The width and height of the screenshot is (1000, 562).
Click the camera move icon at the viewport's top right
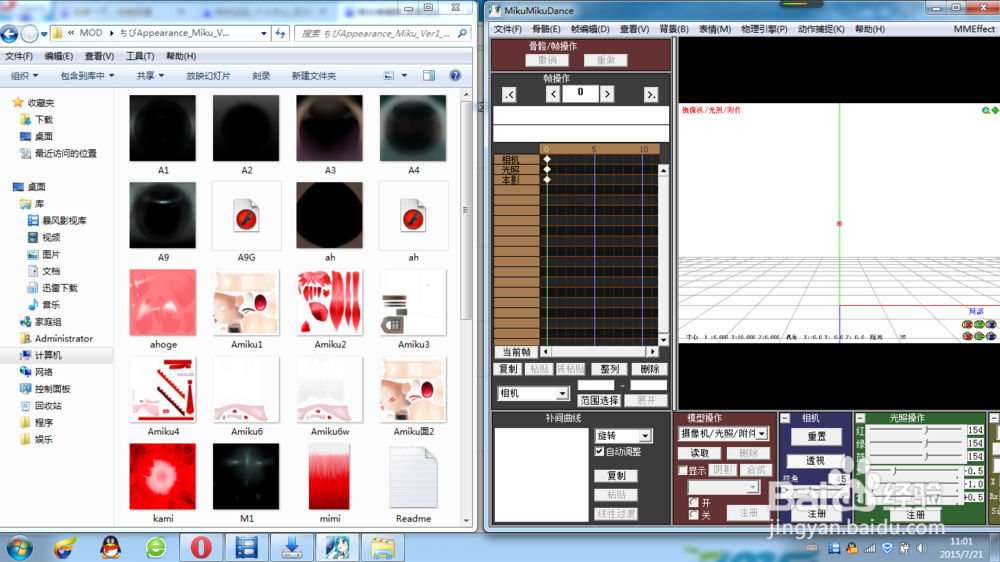(x=995, y=110)
